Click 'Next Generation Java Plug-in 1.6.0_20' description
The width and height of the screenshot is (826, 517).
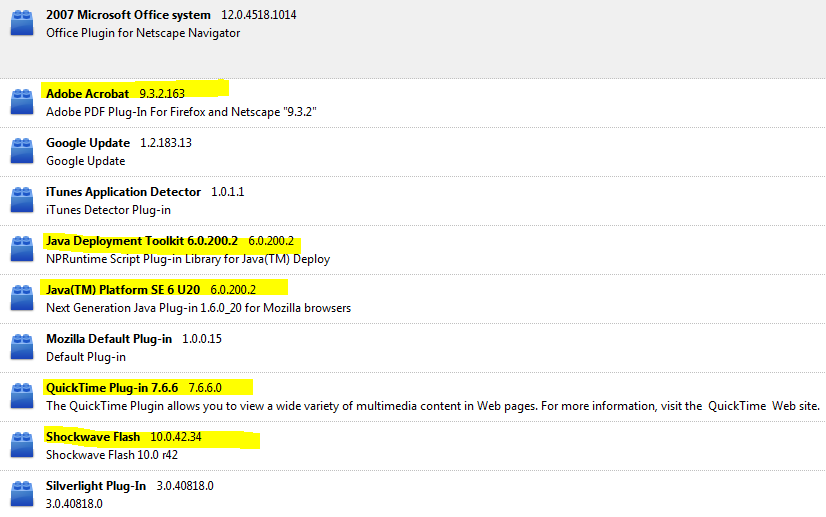click(x=198, y=308)
